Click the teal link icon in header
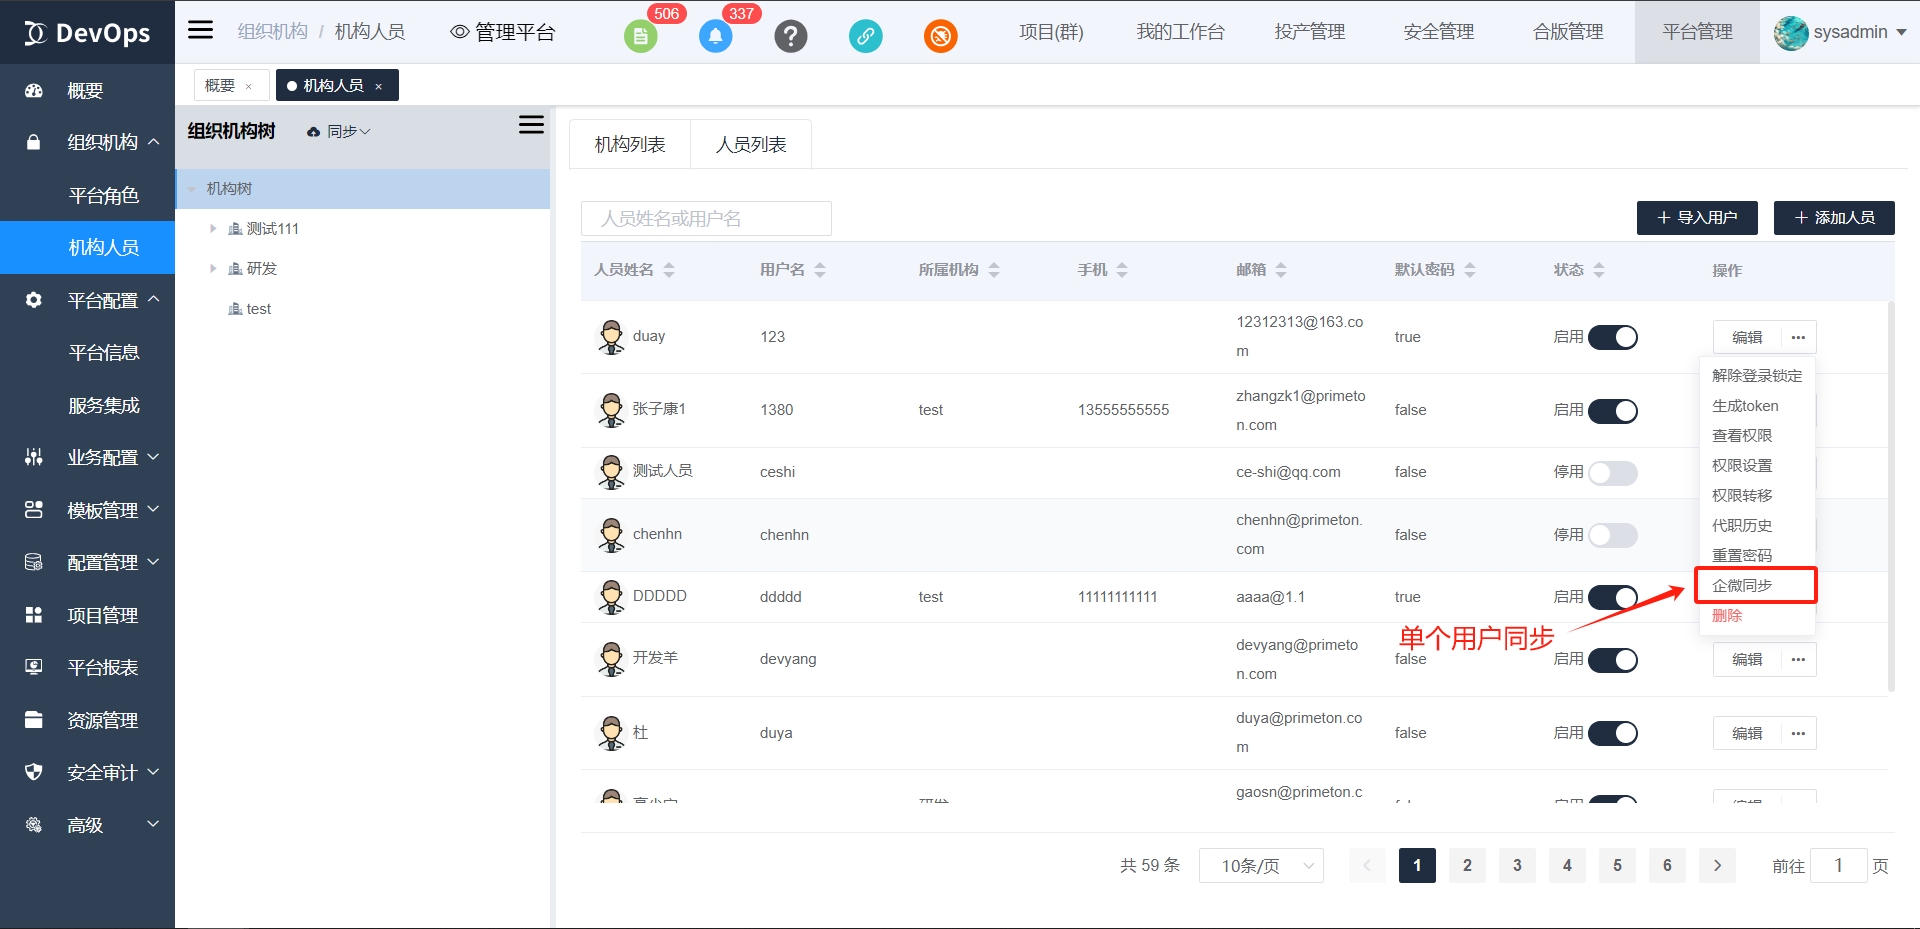 (x=865, y=37)
